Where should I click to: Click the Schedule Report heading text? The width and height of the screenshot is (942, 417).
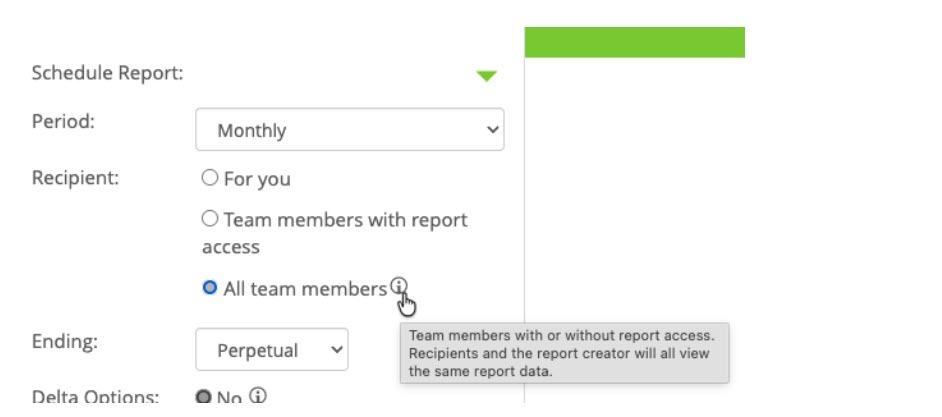[x=107, y=73]
